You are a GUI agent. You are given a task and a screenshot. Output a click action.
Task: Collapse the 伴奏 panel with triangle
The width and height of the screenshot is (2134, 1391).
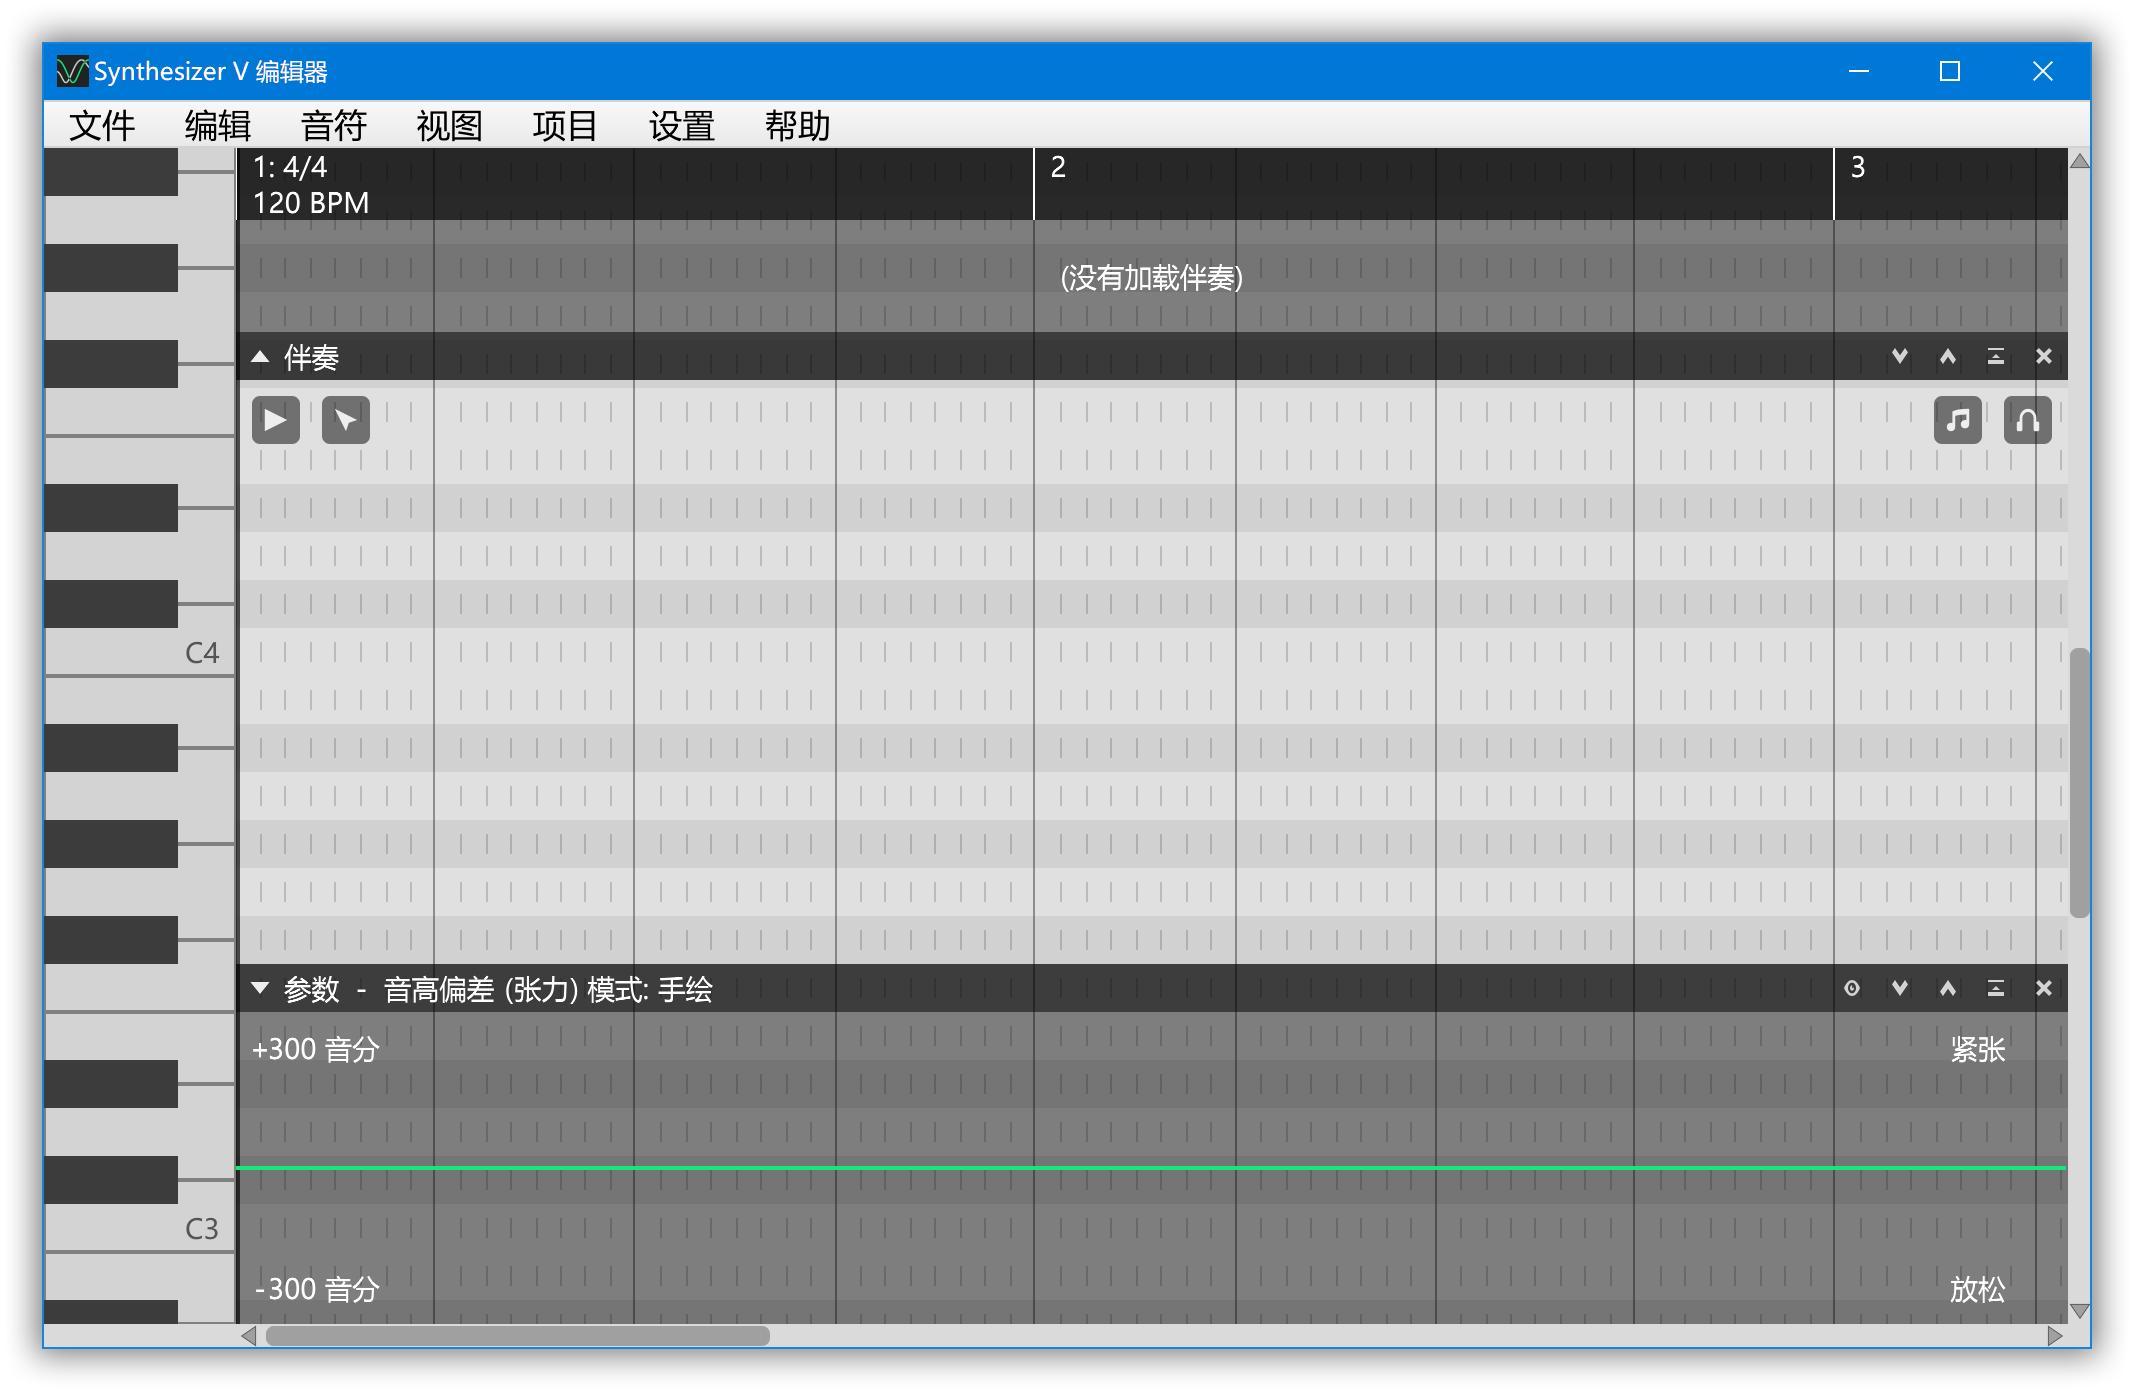click(x=260, y=357)
